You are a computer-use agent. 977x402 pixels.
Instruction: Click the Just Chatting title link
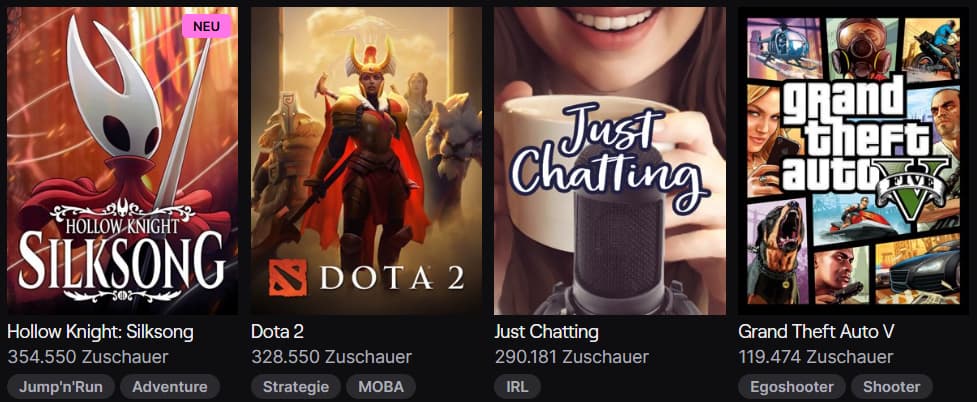(x=546, y=332)
